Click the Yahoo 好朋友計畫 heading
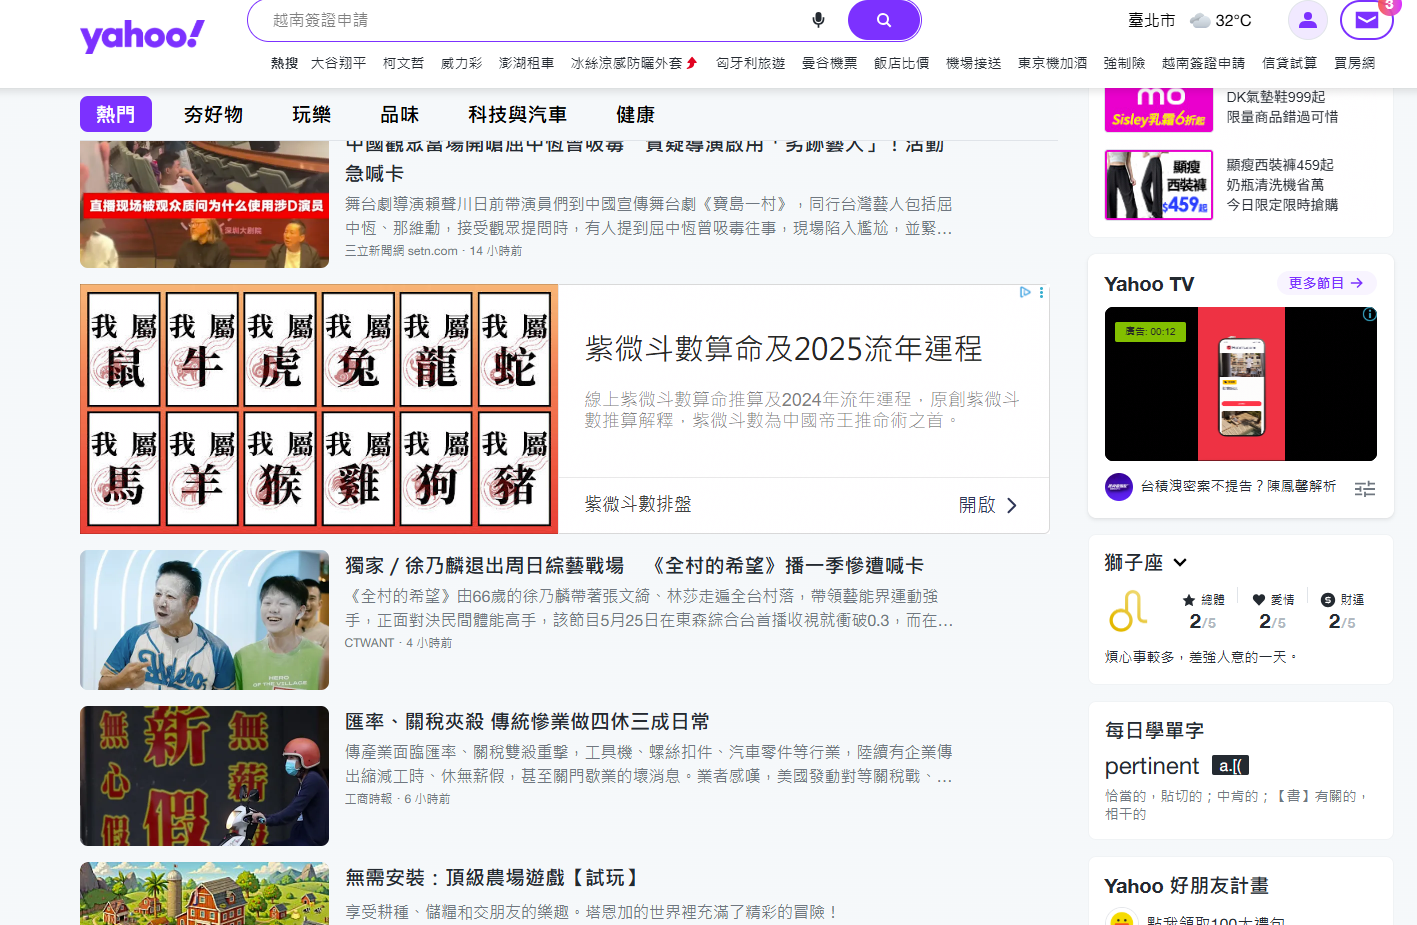This screenshot has height=925, width=1417. tap(1186, 886)
